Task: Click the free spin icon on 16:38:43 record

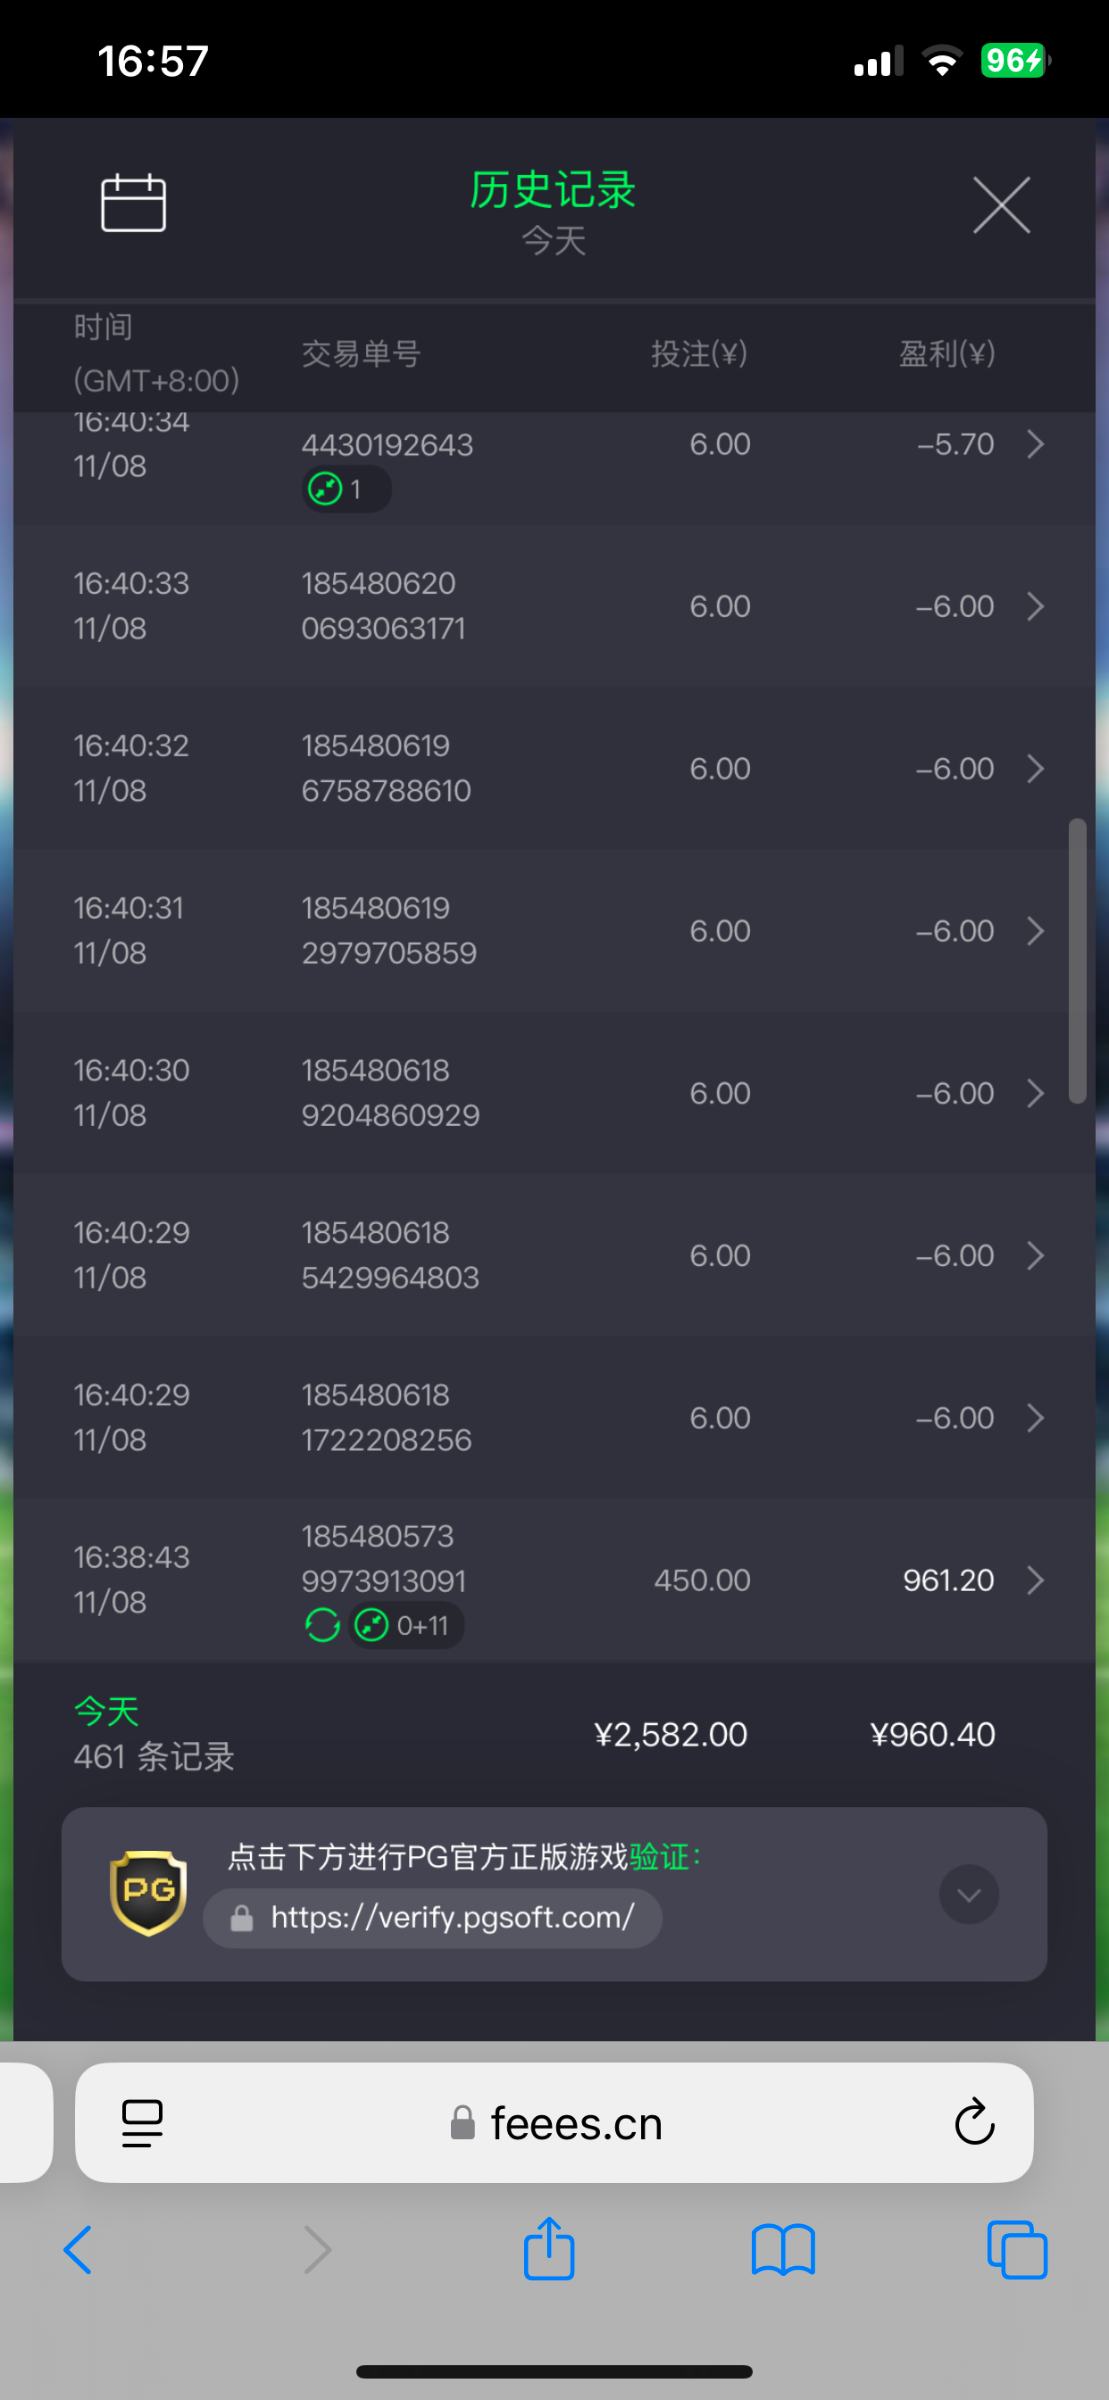Action: tap(322, 1625)
